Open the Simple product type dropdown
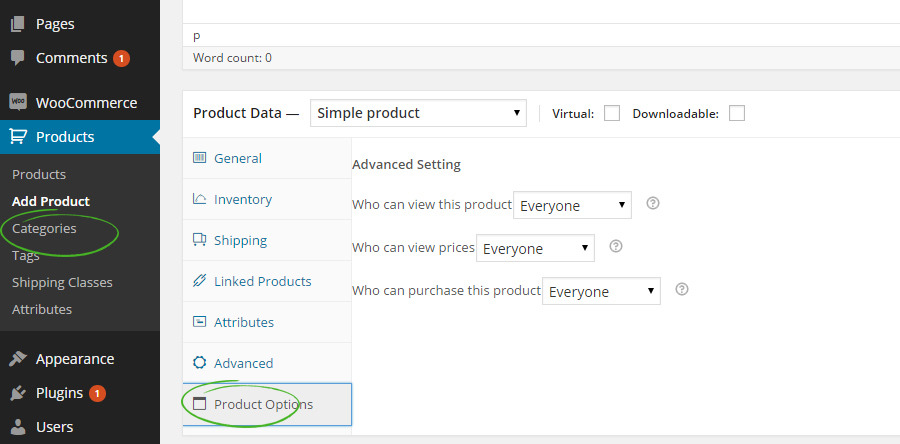 [x=418, y=113]
